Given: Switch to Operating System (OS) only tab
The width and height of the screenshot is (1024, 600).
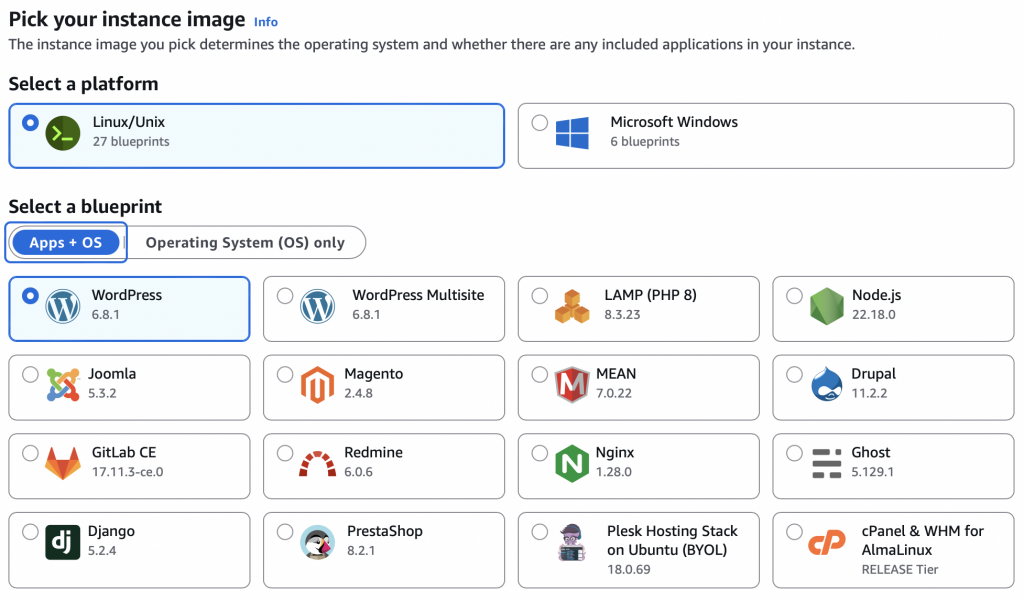Looking at the screenshot, I should click(245, 242).
